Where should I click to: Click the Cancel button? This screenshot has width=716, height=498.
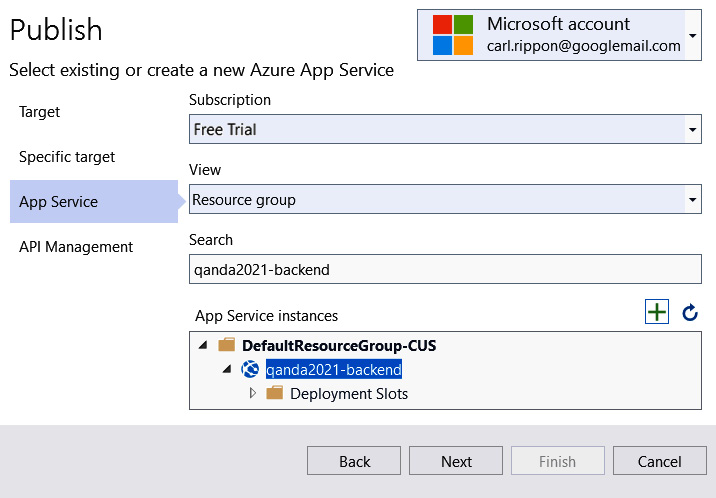(x=659, y=461)
